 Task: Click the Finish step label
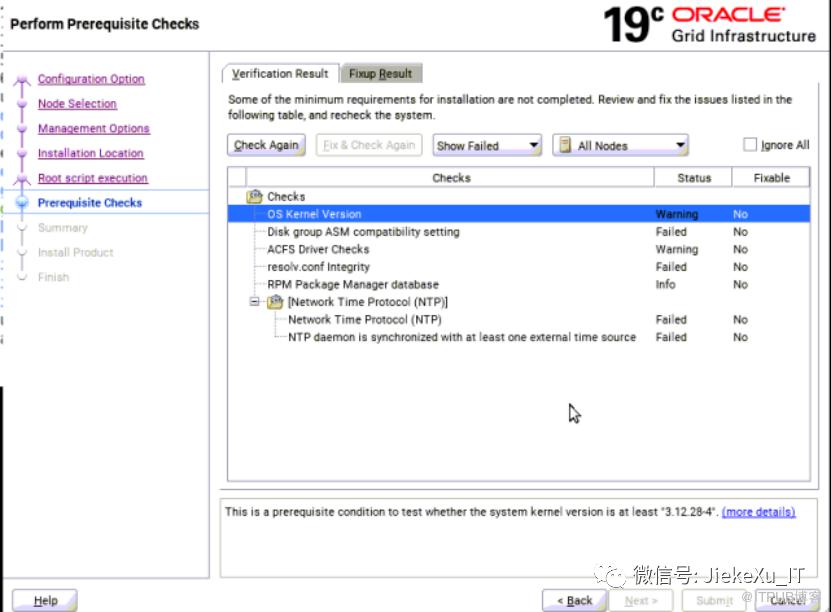54,277
